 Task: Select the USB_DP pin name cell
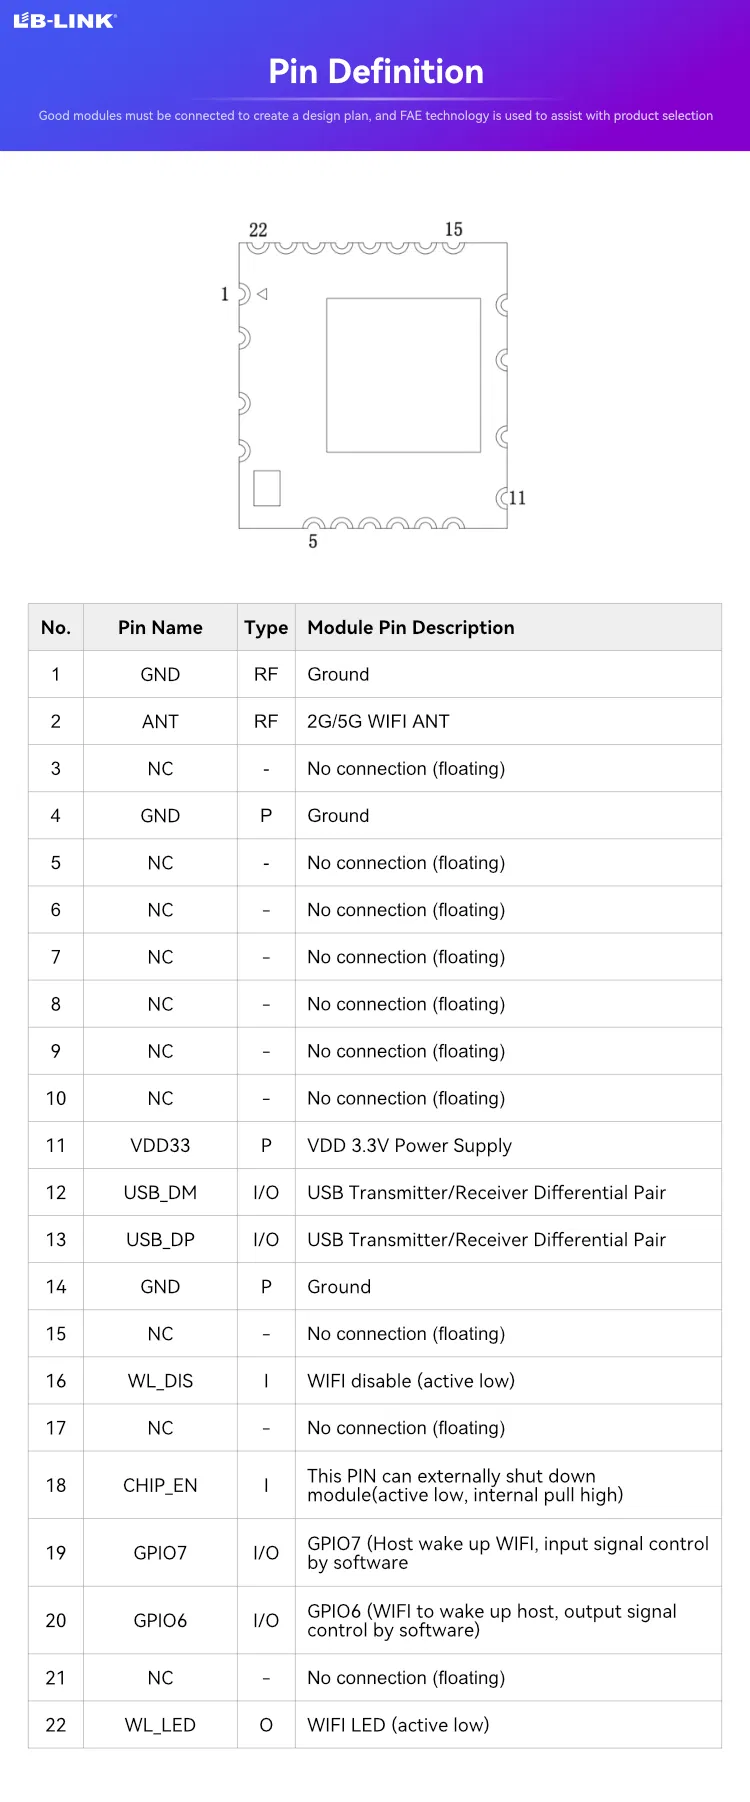pyautogui.click(x=160, y=1240)
